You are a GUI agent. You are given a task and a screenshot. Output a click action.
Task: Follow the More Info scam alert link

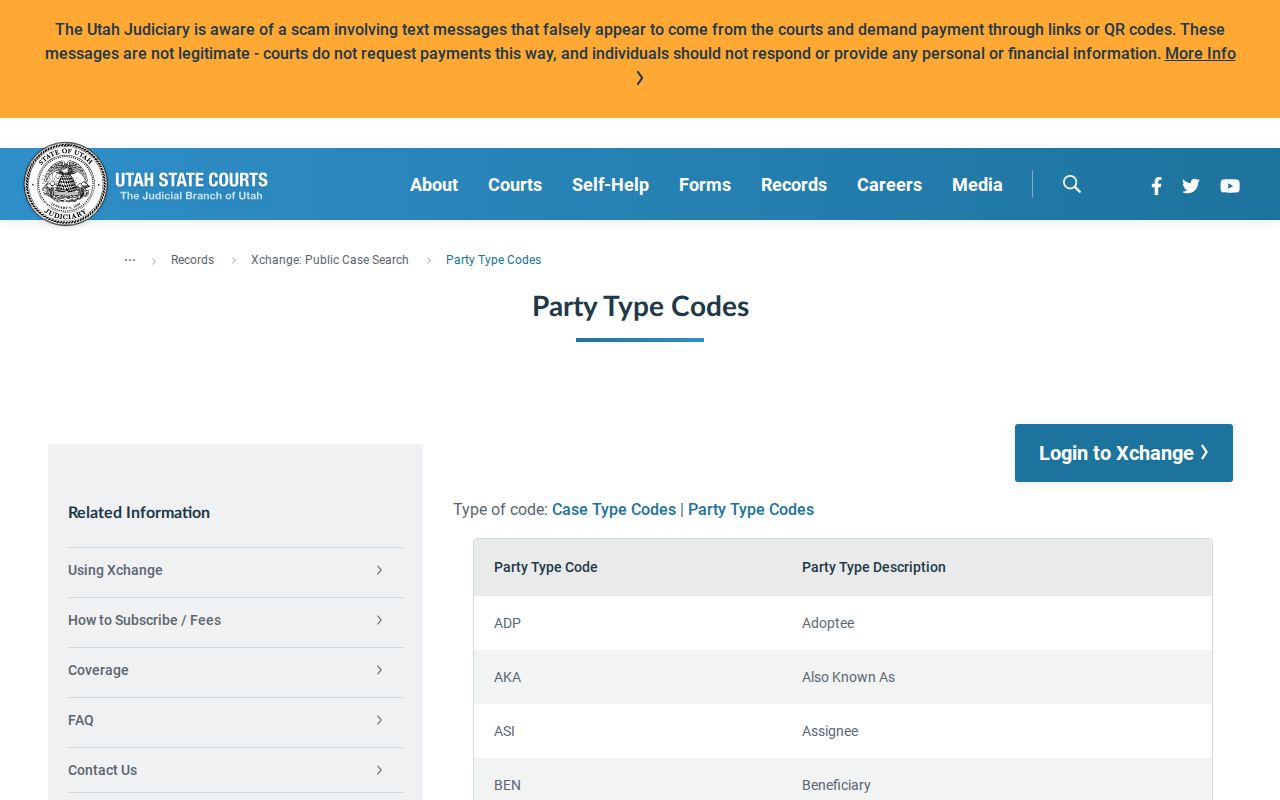click(x=1200, y=54)
